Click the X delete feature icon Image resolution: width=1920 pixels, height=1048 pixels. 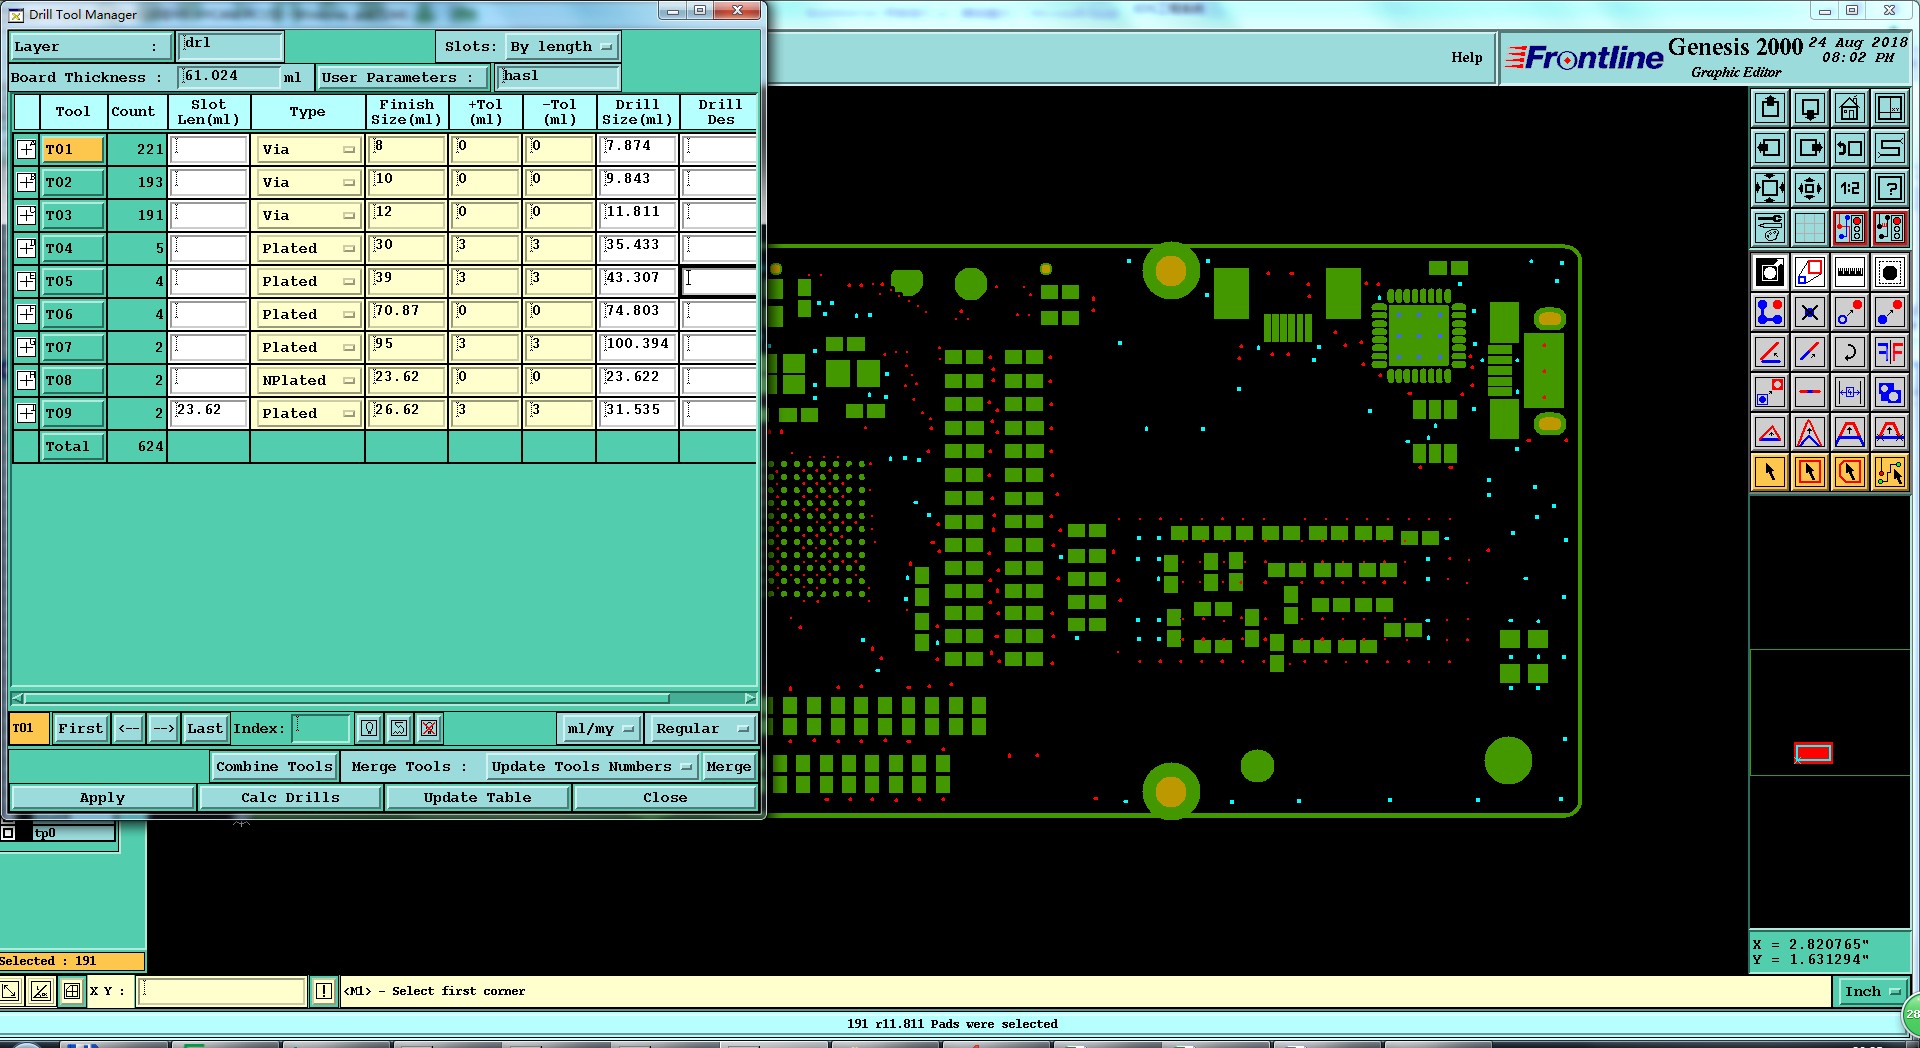1809,312
